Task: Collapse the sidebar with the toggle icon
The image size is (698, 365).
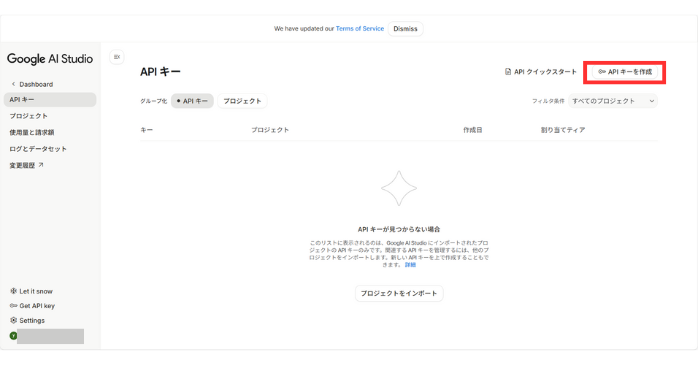Action: pyautogui.click(x=117, y=57)
